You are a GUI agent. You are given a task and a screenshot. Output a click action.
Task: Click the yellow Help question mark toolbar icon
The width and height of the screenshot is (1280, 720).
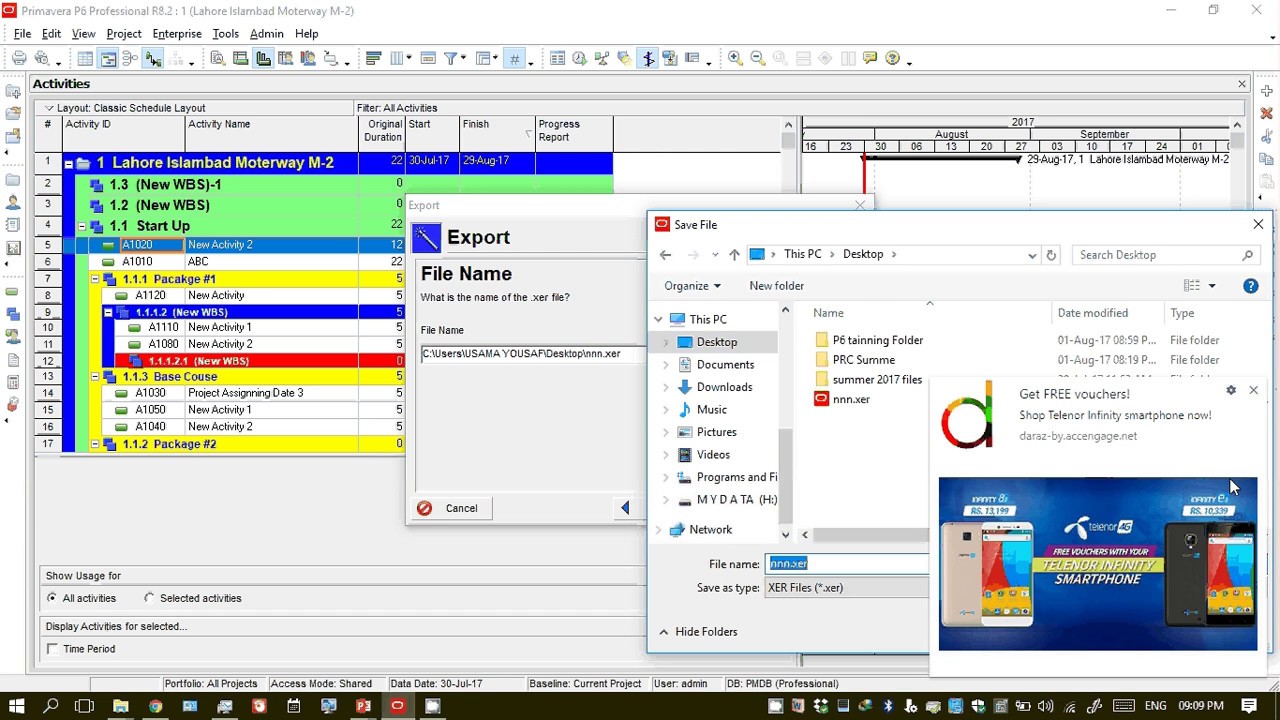click(x=893, y=59)
